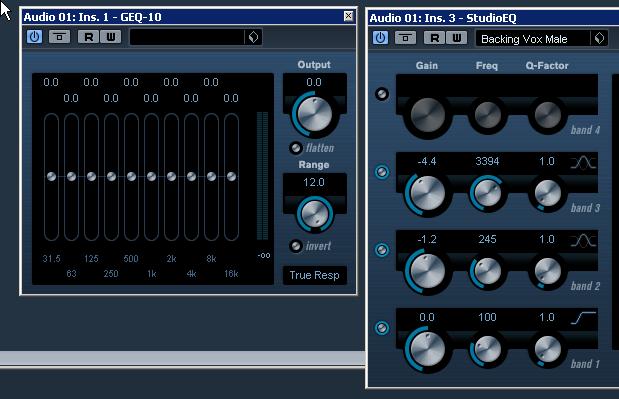
Task: Click band 2 gain value -1.2
Action: click(427, 239)
